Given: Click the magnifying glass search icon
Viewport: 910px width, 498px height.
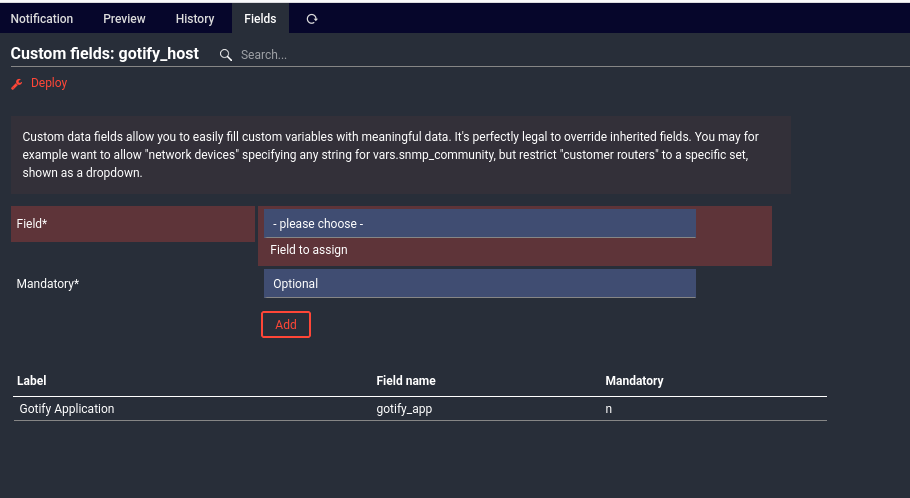Looking at the screenshot, I should (226, 55).
